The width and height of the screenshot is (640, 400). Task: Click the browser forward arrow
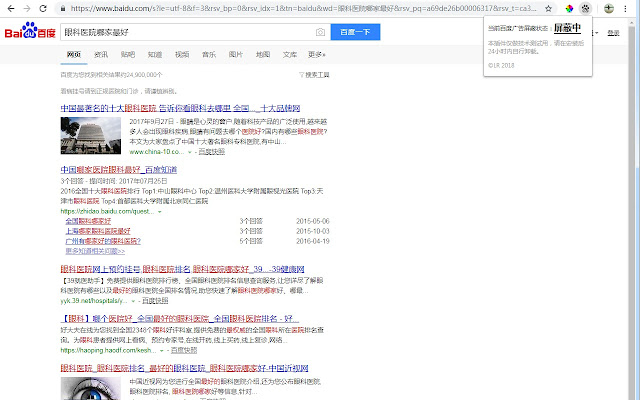tap(27, 8)
